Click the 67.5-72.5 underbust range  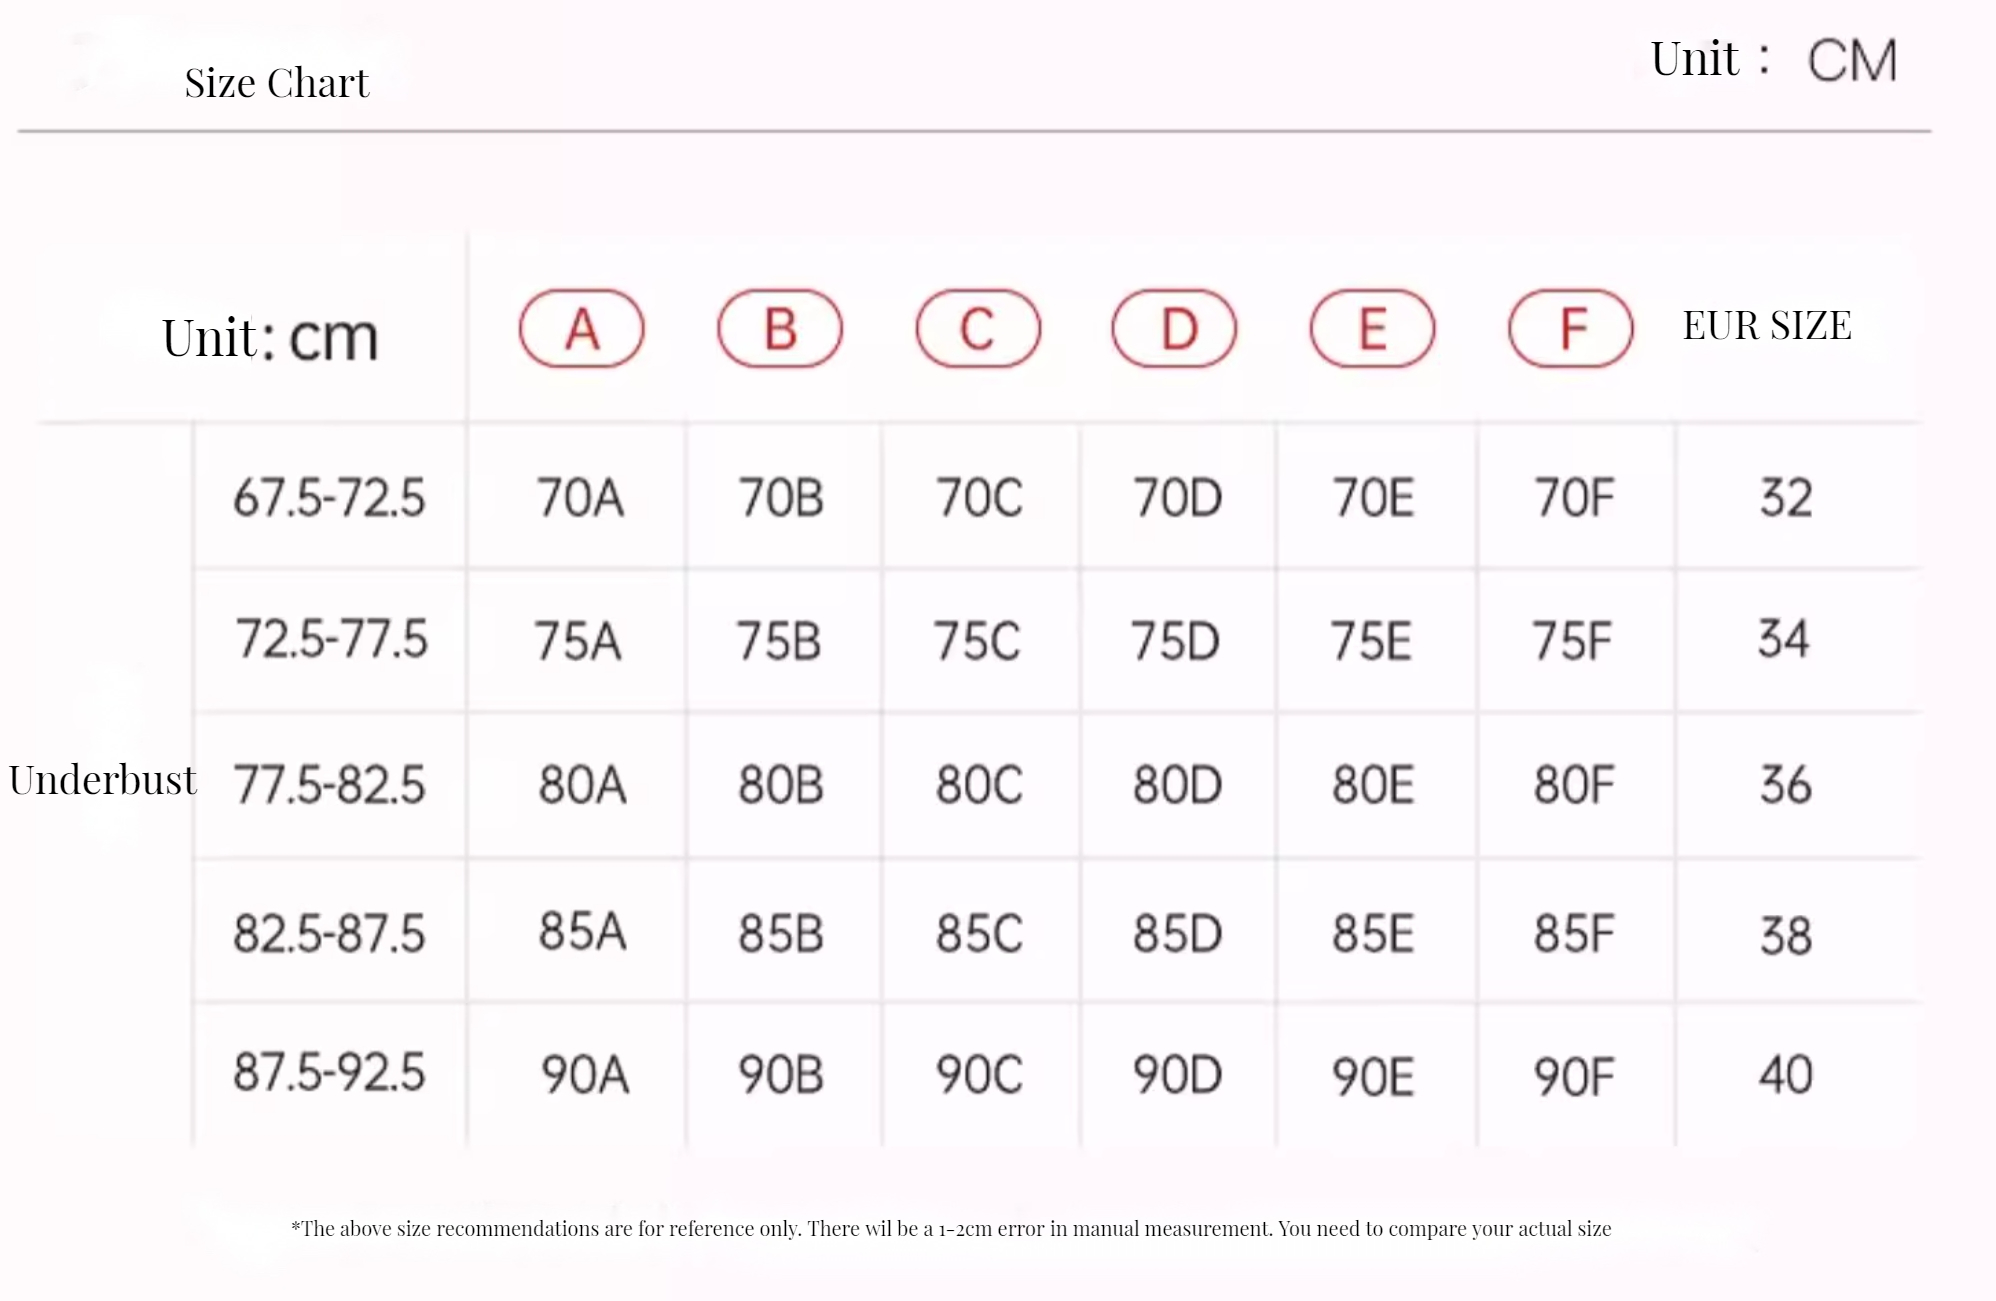[x=329, y=497]
